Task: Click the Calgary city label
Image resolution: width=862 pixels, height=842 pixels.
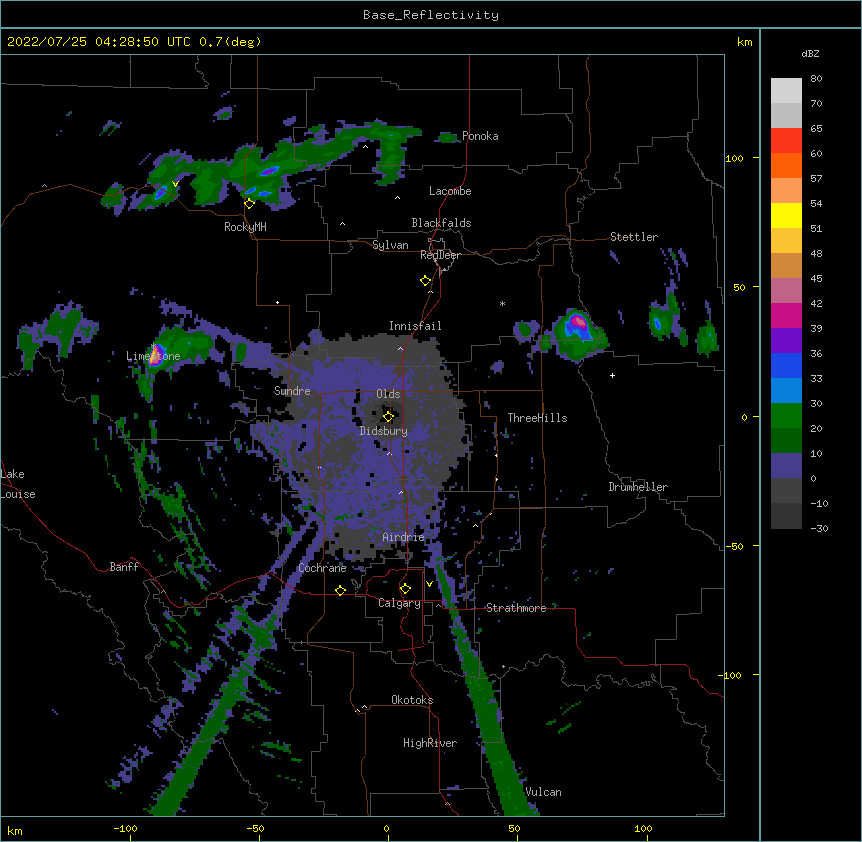Action: (x=400, y=603)
